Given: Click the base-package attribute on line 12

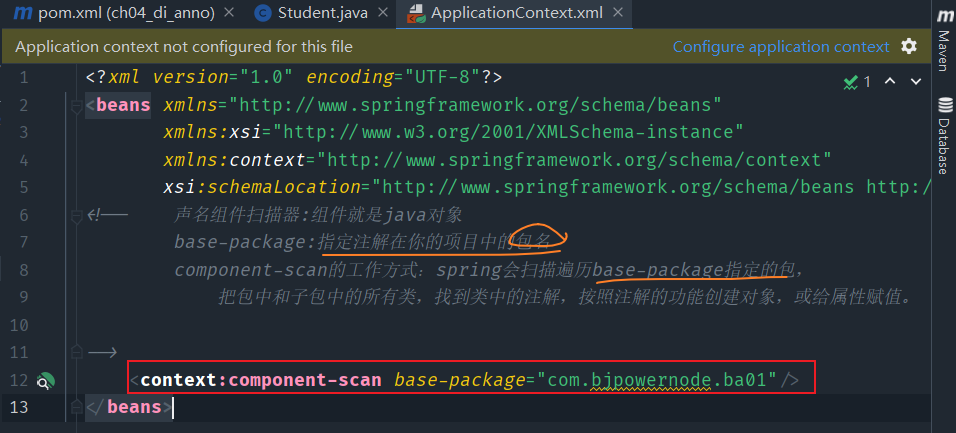Looking at the screenshot, I should (459, 381).
